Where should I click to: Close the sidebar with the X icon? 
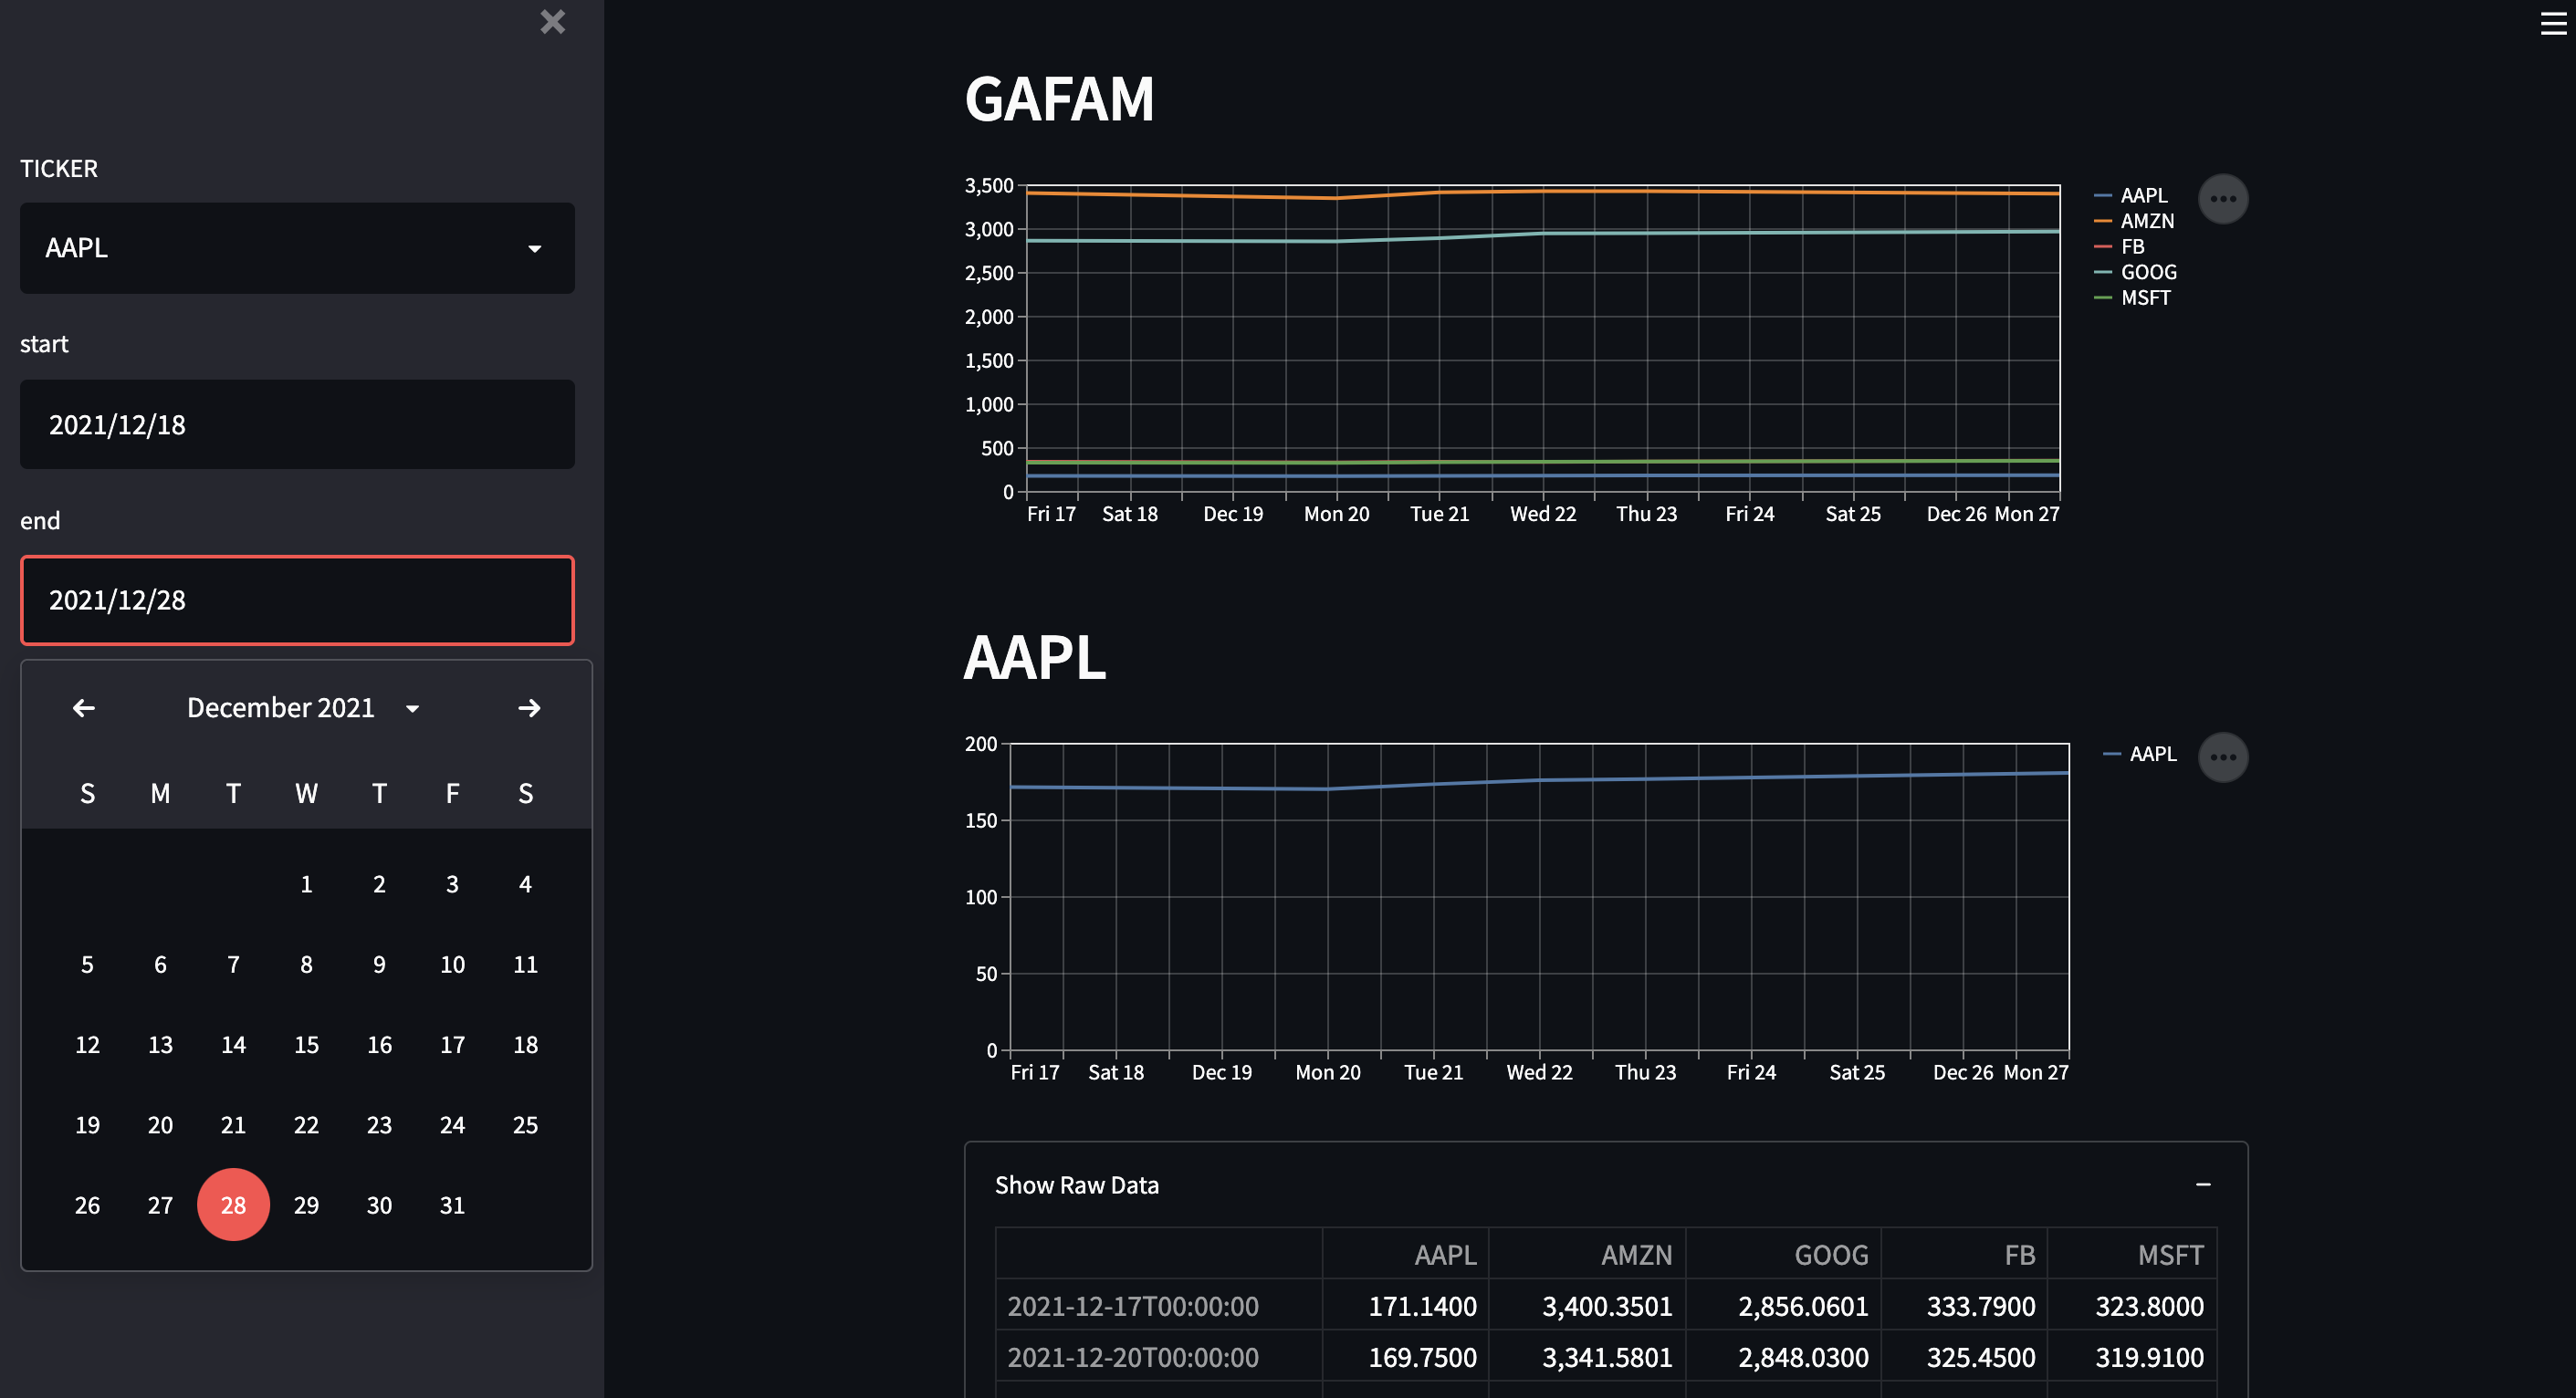[553, 22]
